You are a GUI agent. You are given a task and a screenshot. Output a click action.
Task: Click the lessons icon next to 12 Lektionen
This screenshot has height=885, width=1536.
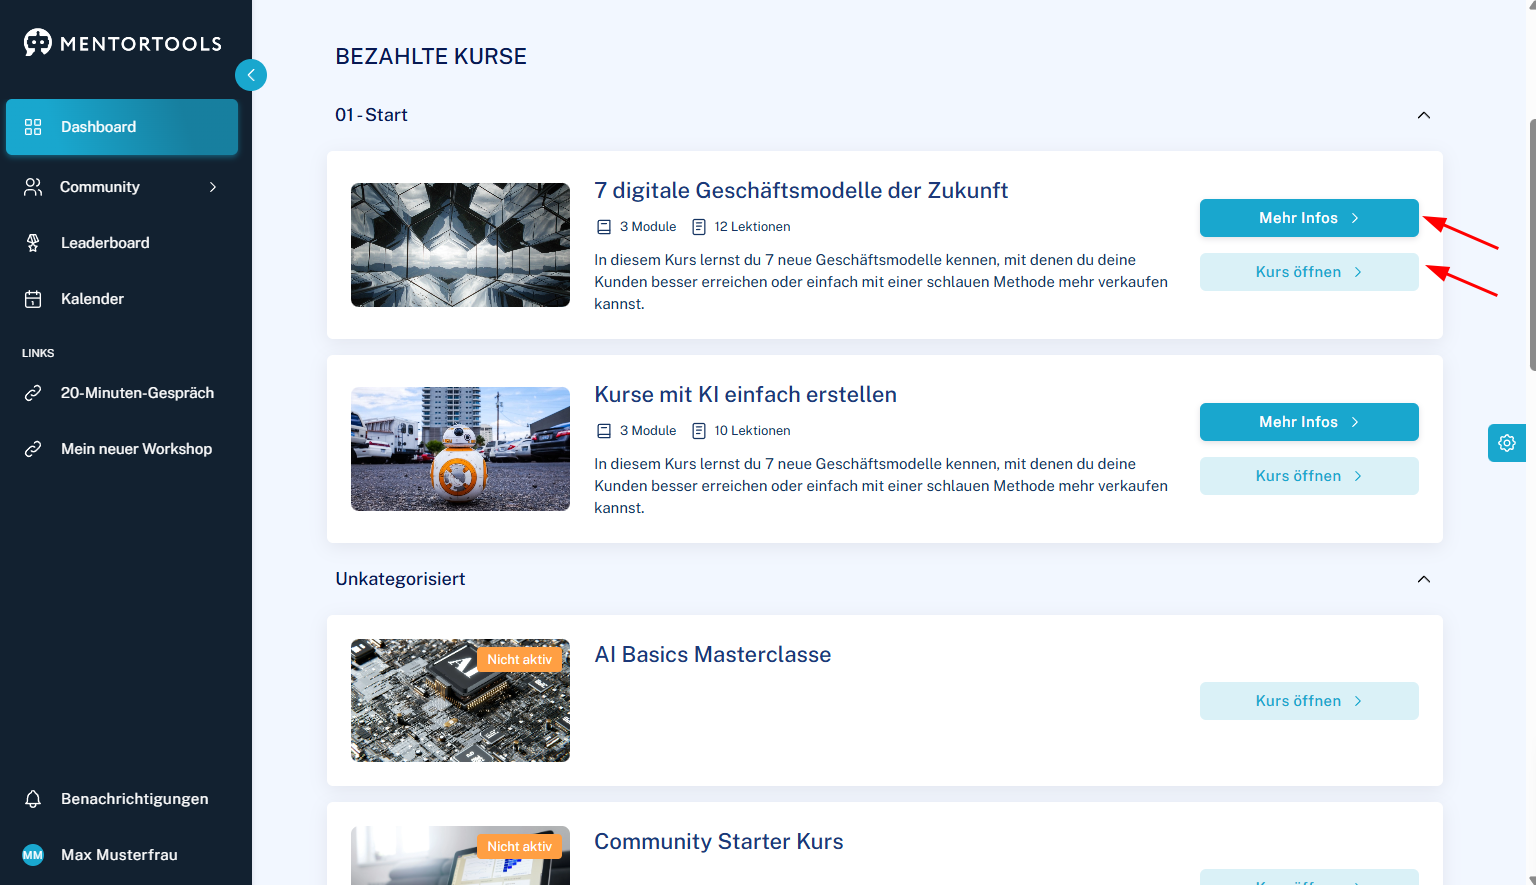[699, 227]
